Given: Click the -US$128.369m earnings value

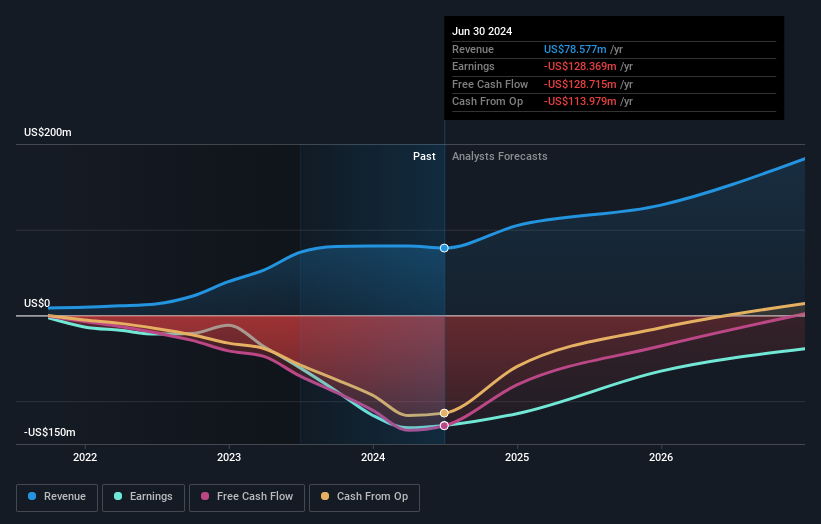Looking at the screenshot, I should coord(580,66).
